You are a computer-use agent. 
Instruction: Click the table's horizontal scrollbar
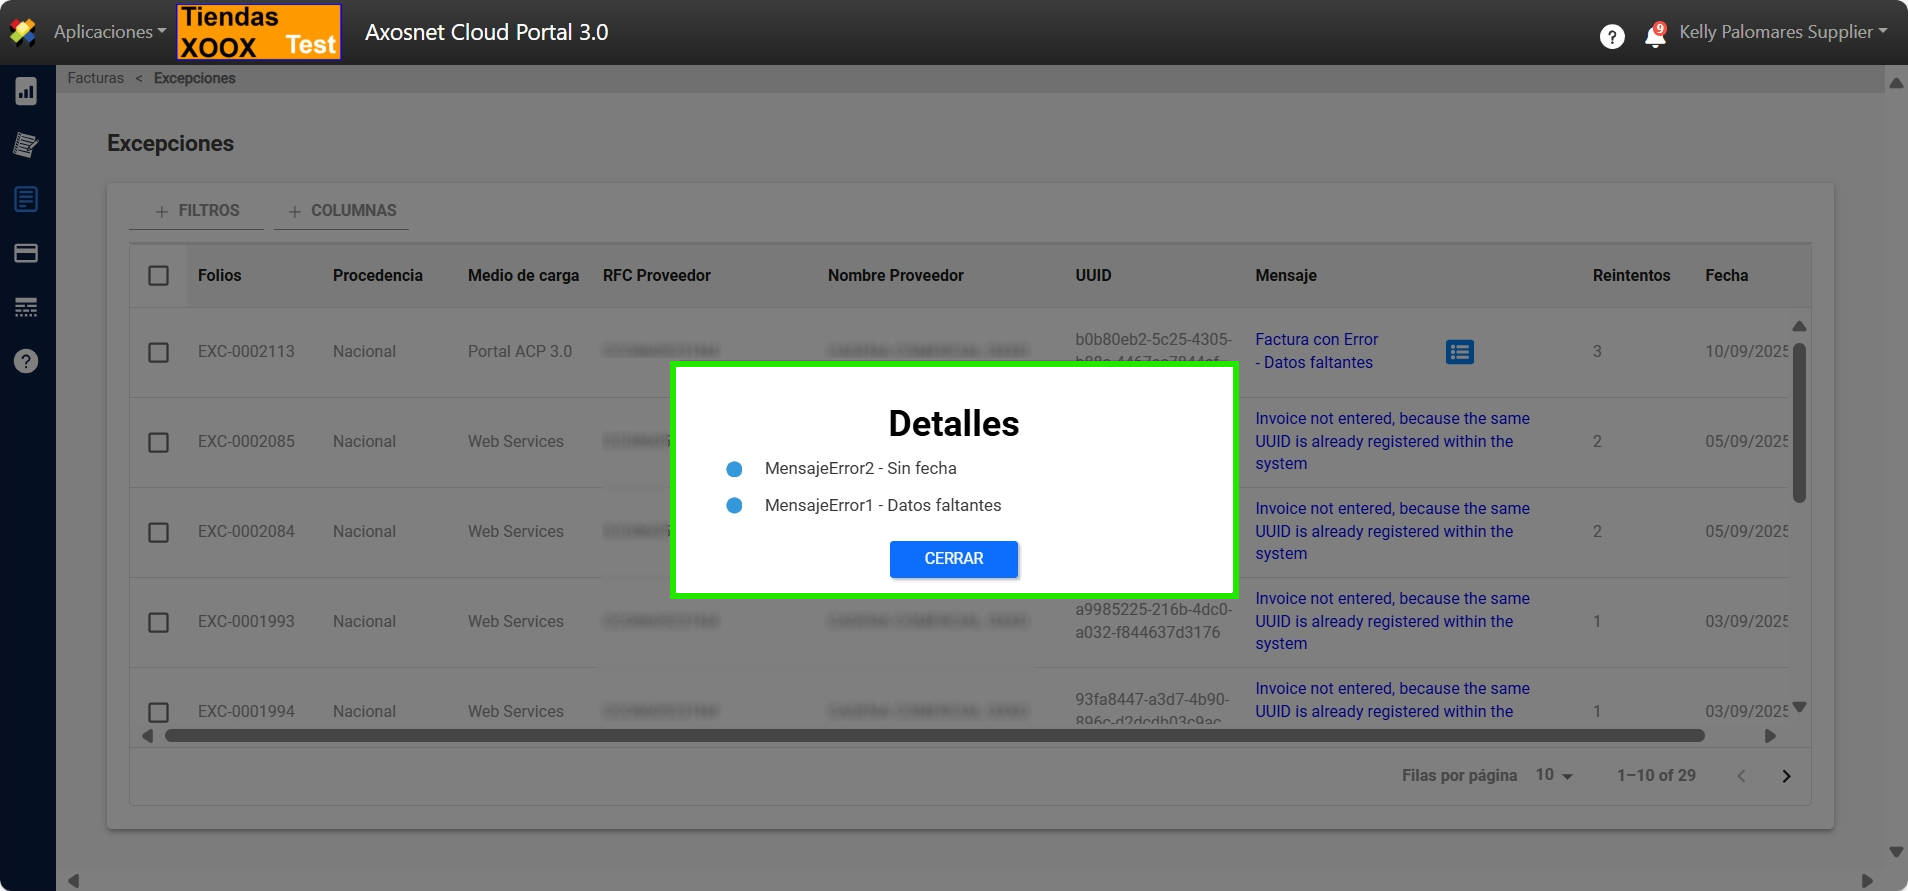[x=934, y=736]
